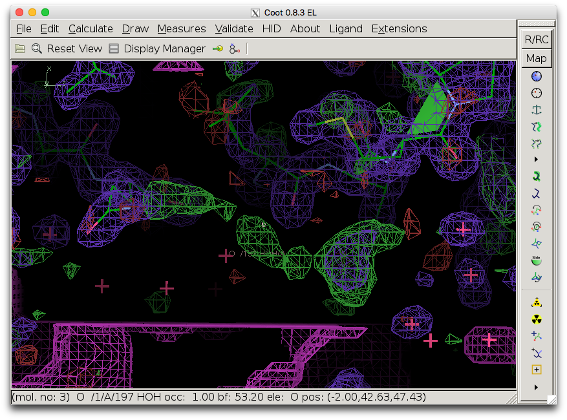Click the Display Manager icon
The image size is (567, 420).
tap(114, 48)
